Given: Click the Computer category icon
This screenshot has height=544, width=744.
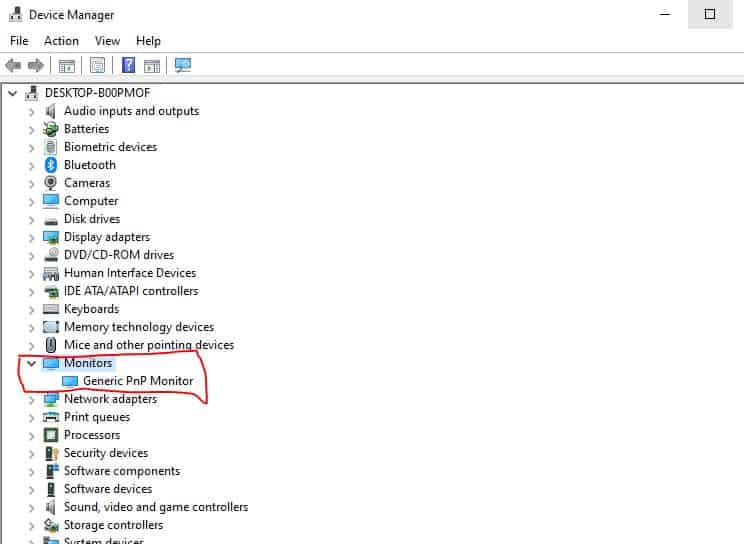Looking at the screenshot, I should [51, 201].
